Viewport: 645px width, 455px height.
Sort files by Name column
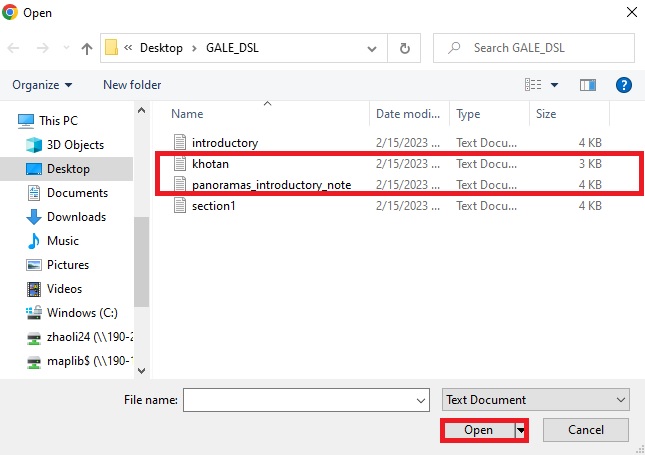coord(187,114)
